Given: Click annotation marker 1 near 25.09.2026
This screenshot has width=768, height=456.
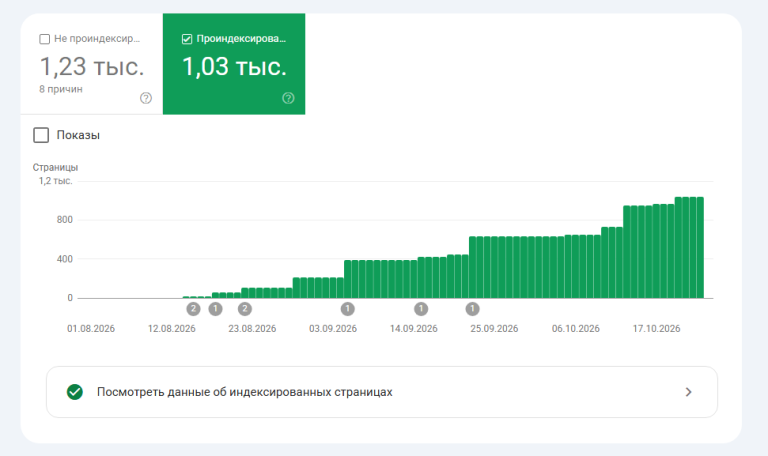Looking at the screenshot, I should click(473, 309).
